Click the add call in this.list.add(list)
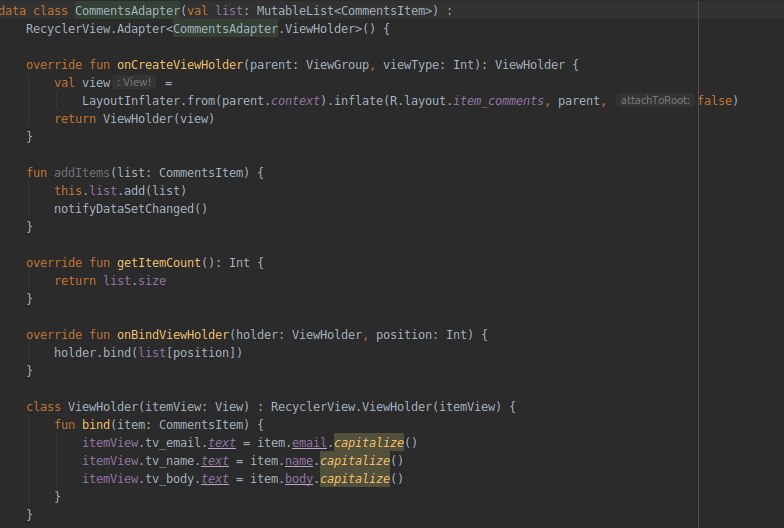Viewport: 784px width, 528px height. point(134,190)
